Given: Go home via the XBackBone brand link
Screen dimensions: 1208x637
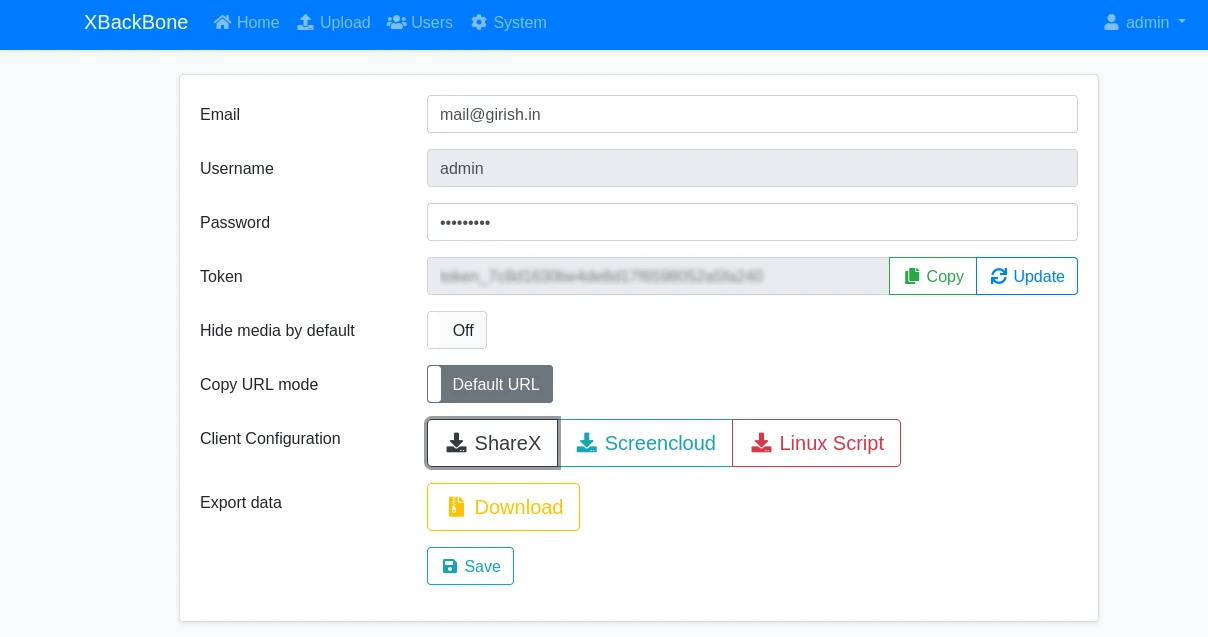Looking at the screenshot, I should click(136, 22).
